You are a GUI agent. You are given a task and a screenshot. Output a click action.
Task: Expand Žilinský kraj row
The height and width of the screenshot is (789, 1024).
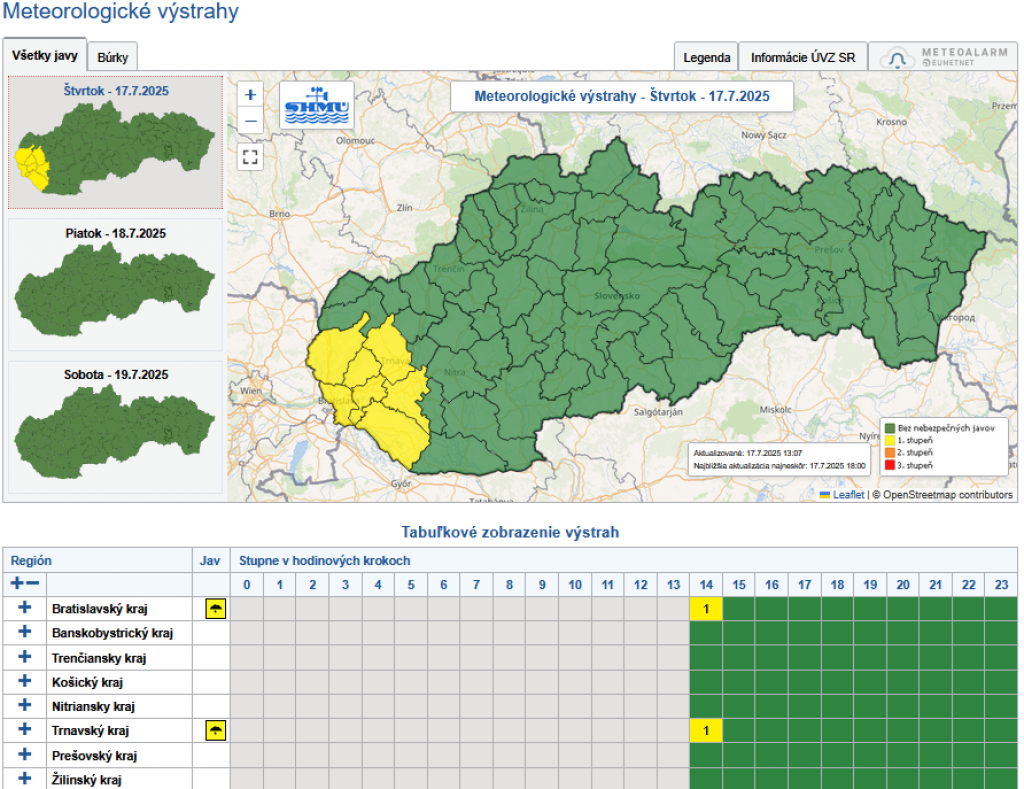tap(25, 779)
